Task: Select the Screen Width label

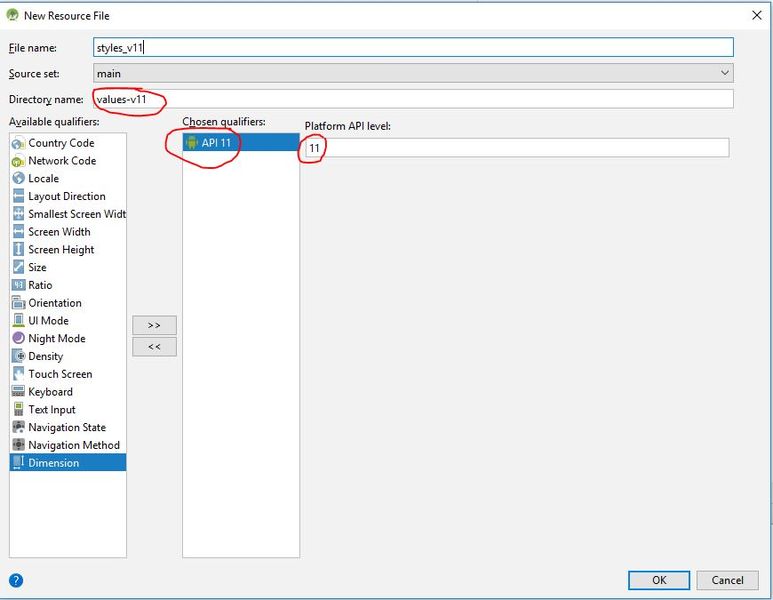Action: 59,232
